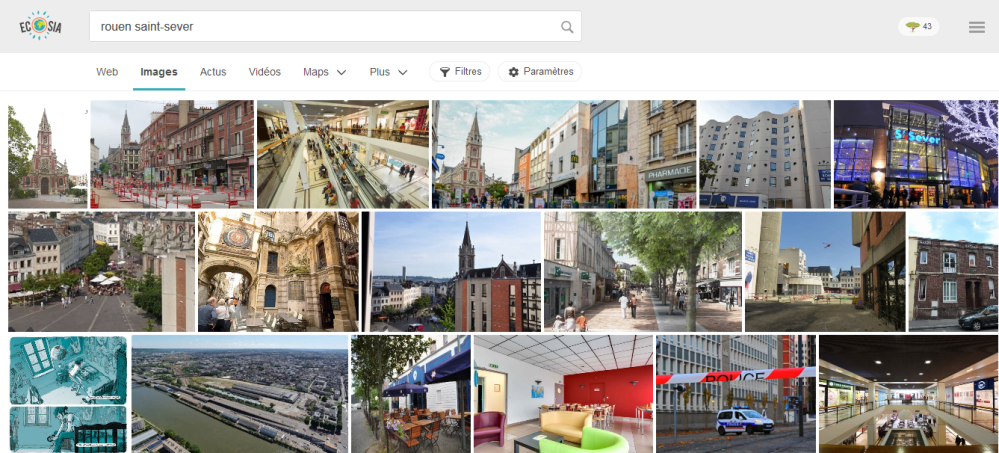
Task: Focus the search box with rouen saint-sever
Action: tap(335, 26)
